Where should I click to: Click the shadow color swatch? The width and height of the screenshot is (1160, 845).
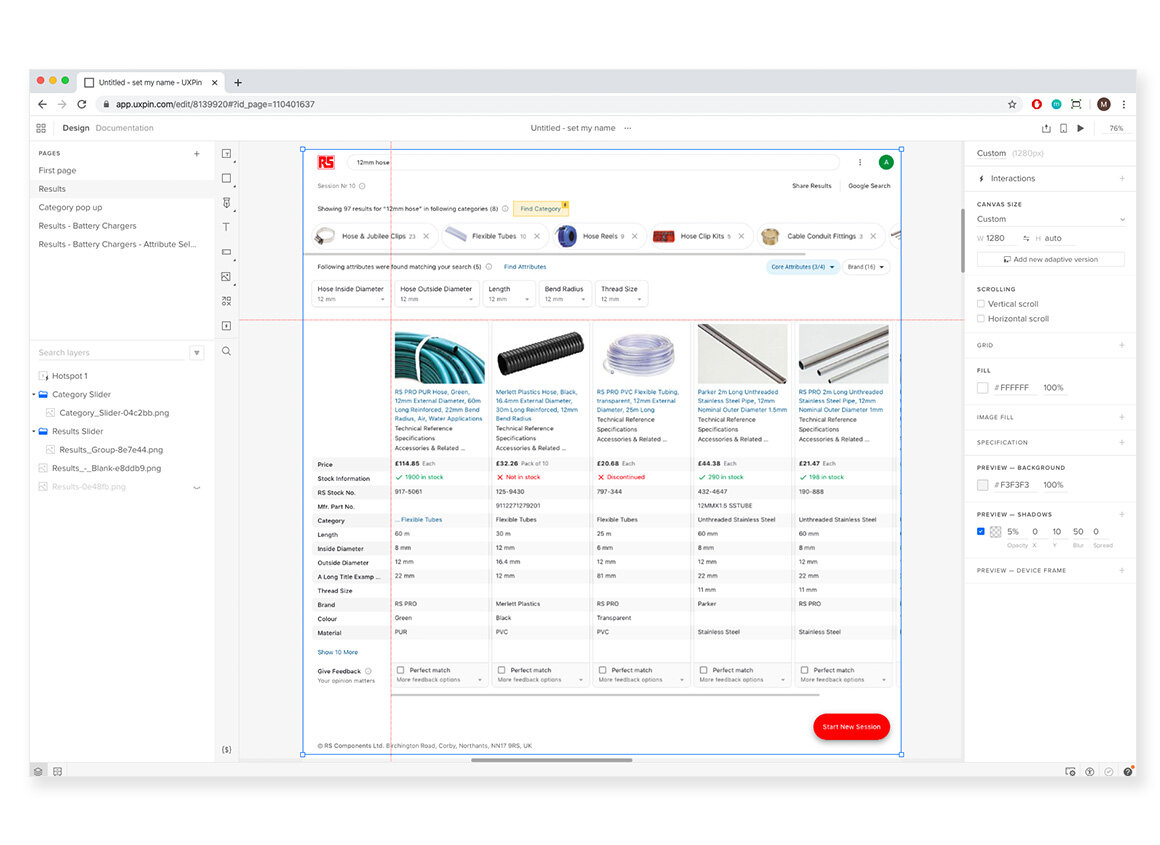(x=996, y=531)
